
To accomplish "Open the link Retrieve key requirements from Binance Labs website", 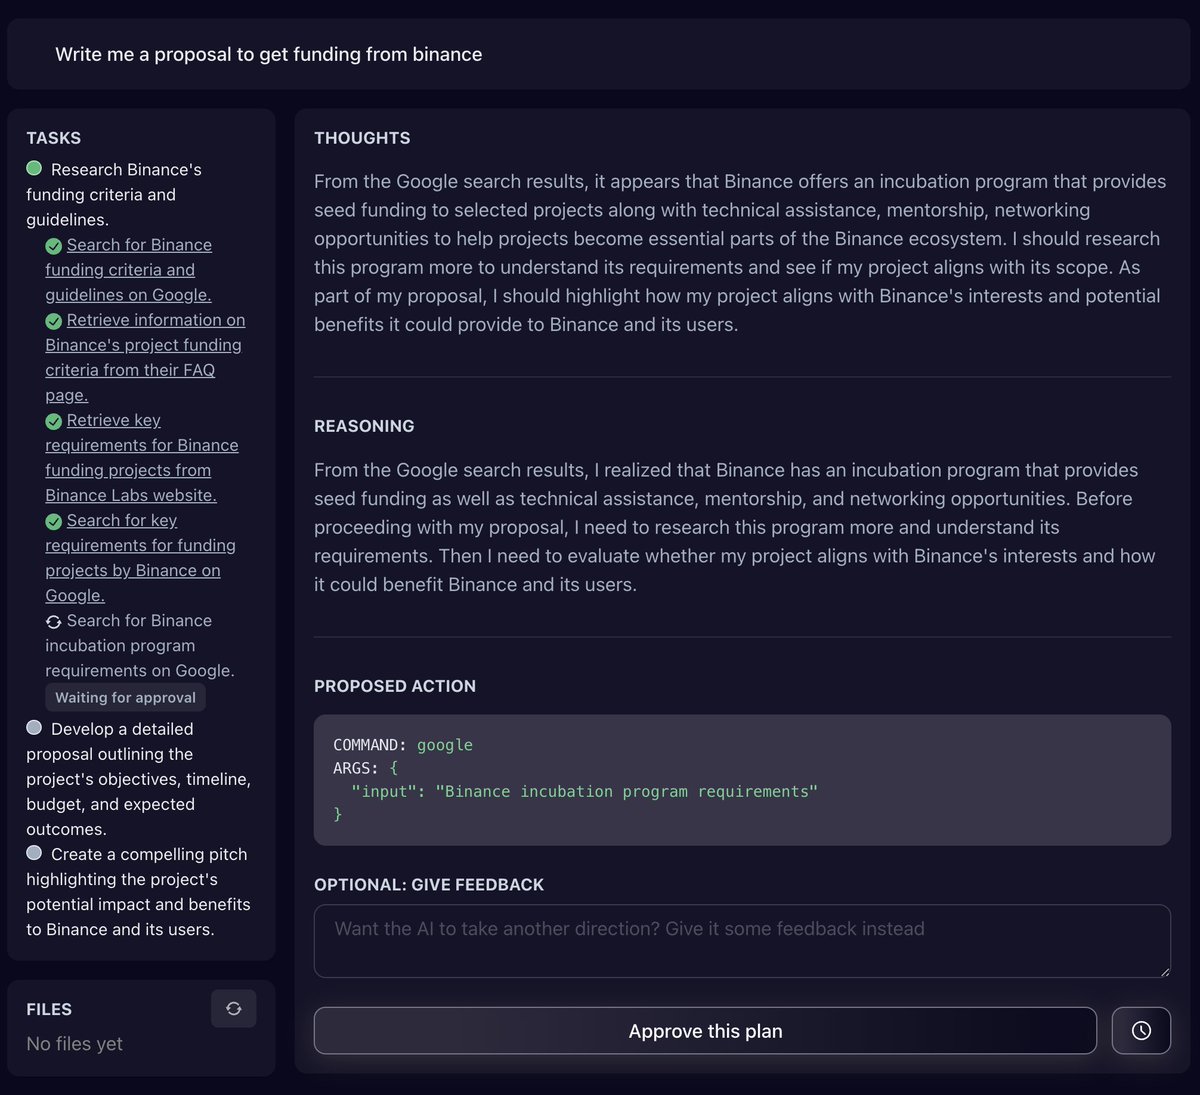I will (142, 458).
